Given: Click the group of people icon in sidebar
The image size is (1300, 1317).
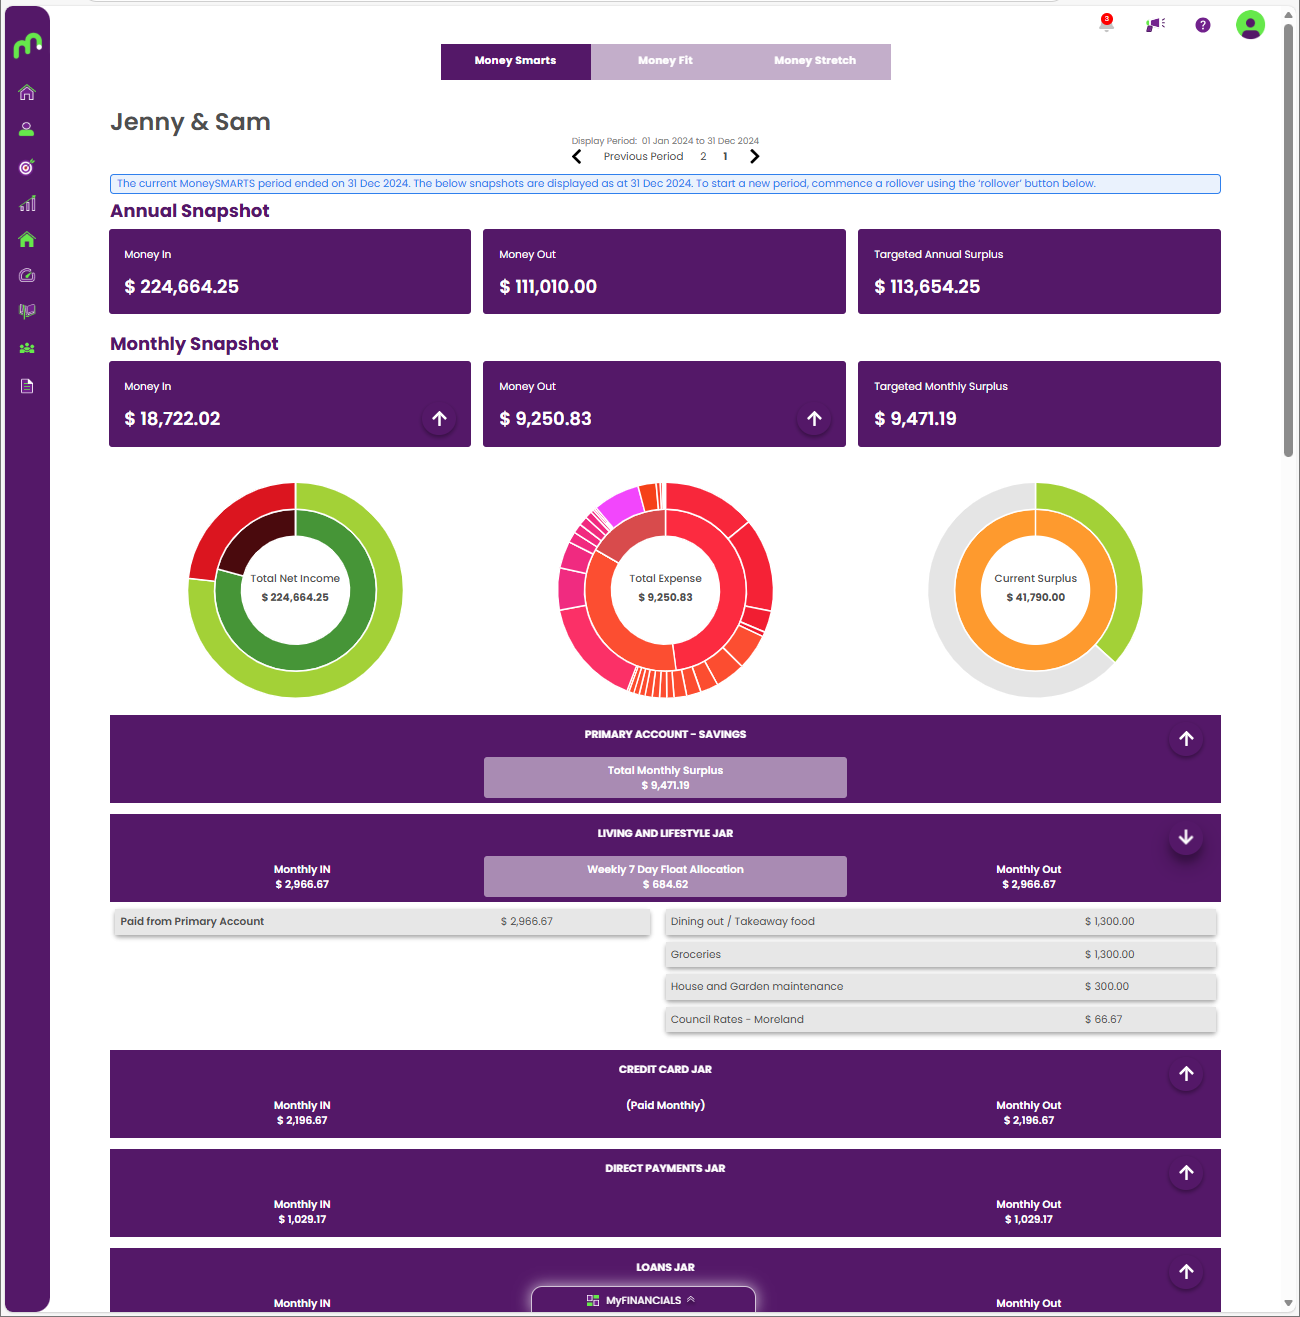Looking at the screenshot, I should tap(27, 348).
